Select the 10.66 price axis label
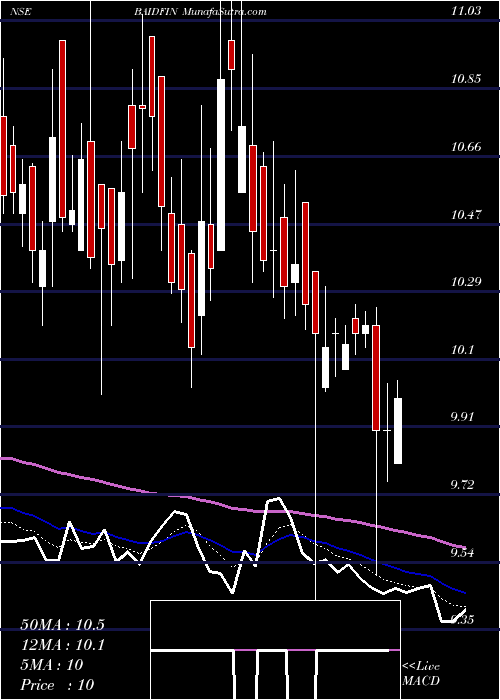Screen dimensions: 500x700 (x=466, y=146)
